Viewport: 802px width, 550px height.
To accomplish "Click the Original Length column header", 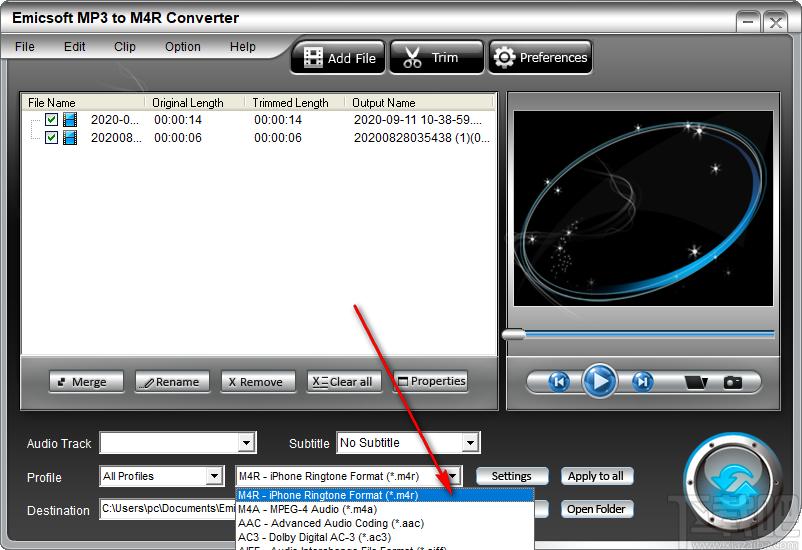I will pyautogui.click(x=194, y=103).
